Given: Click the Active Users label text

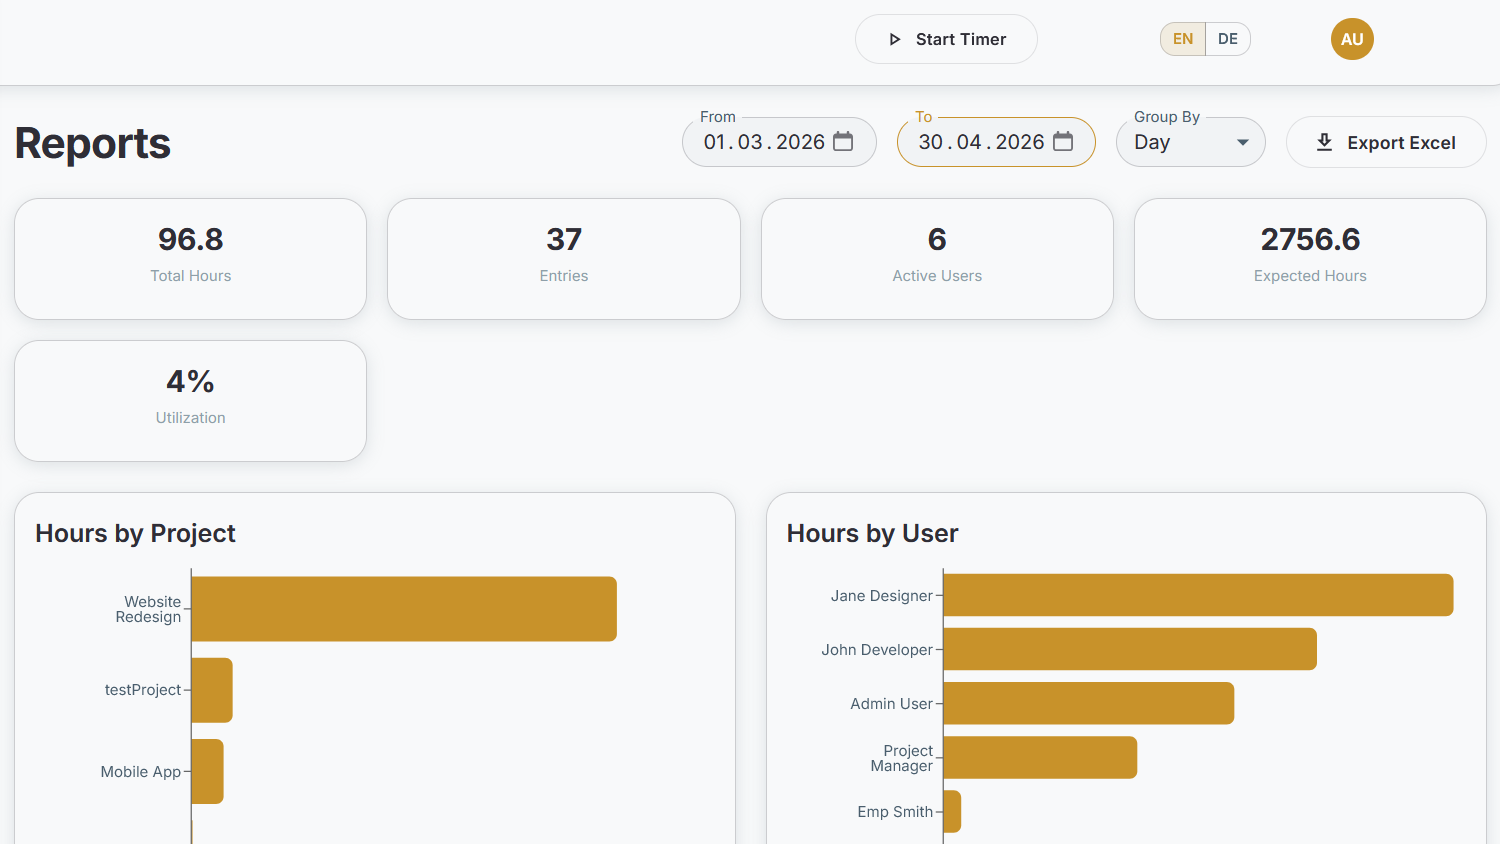Looking at the screenshot, I should [937, 276].
